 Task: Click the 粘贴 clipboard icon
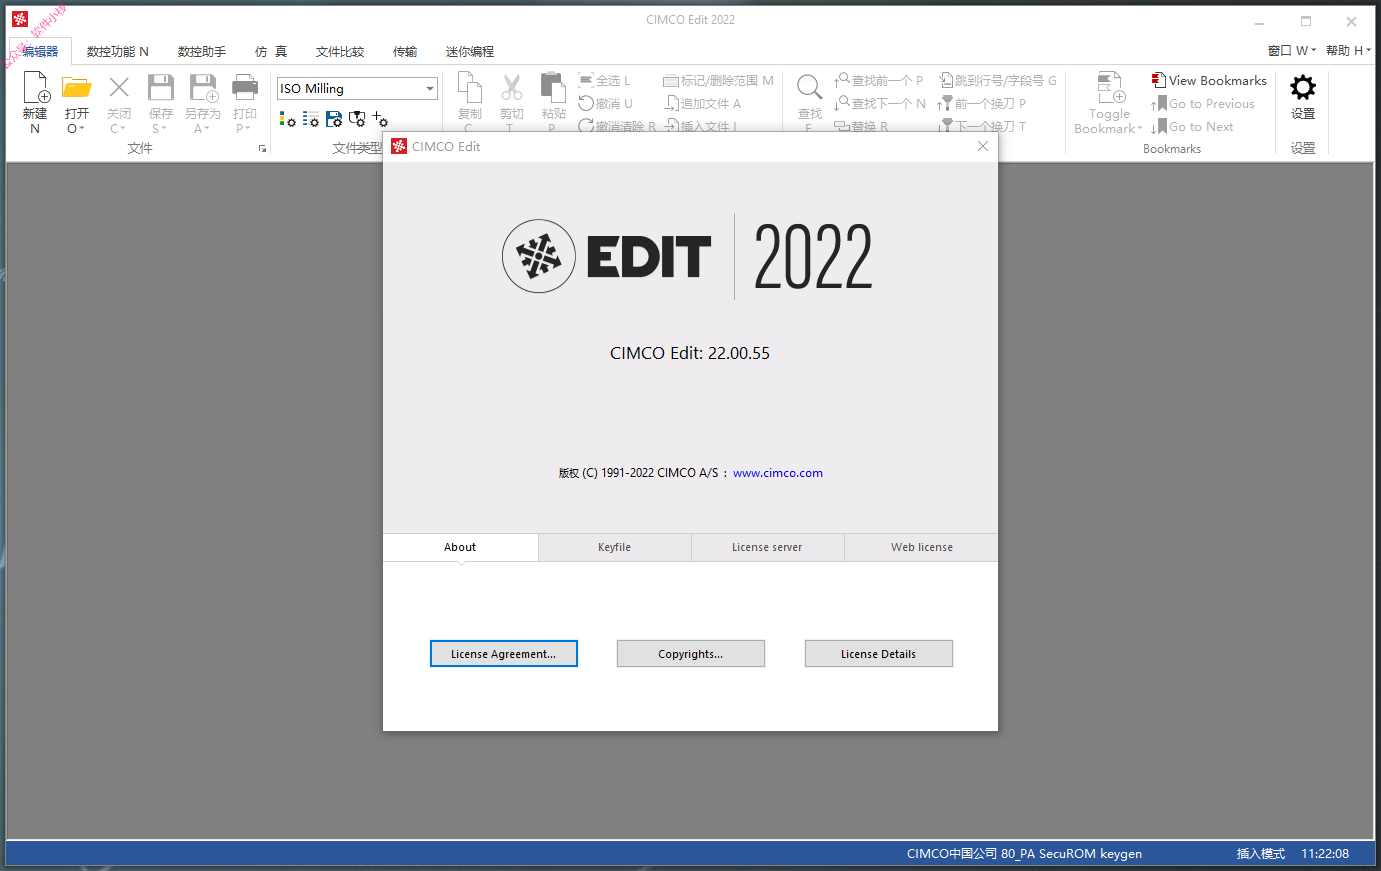[x=554, y=88]
